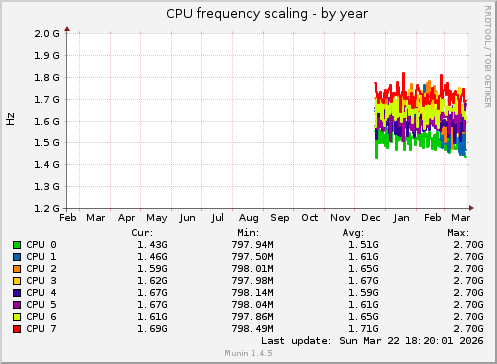The width and height of the screenshot is (497, 364).
Task: Click the '1.5 G' y-axis tick label
Action: click(x=47, y=143)
